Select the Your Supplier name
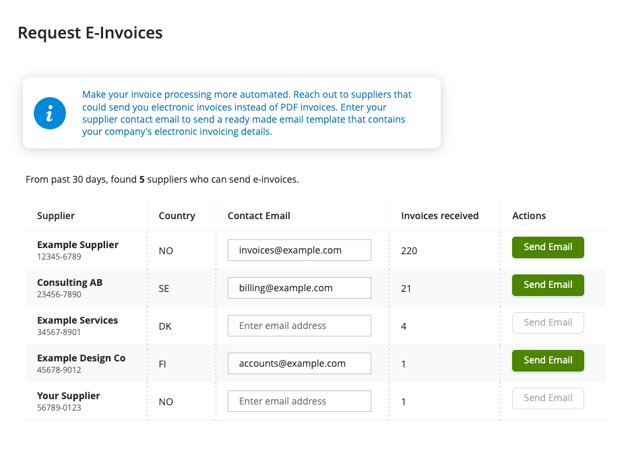The height and width of the screenshot is (476, 628). [x=68, y=395]
